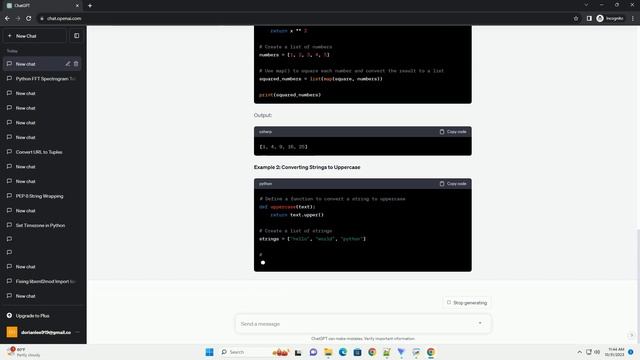Open the blue funnel app on taskbar
The image size is (640, 360).
coord(401,352)
